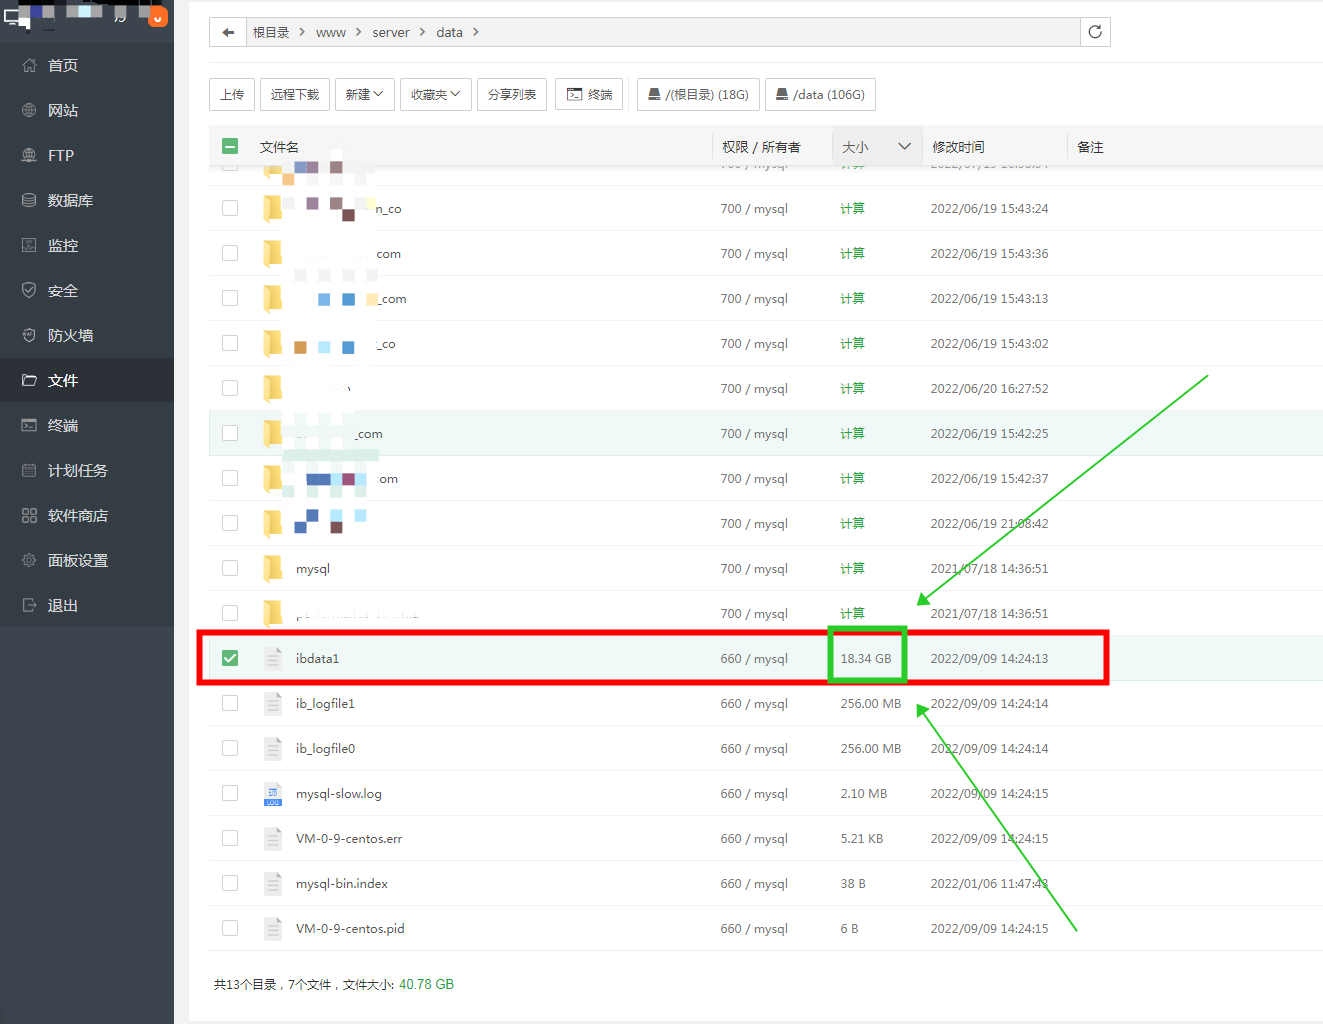Check the mysql-slow.log checkbox
The image size is (1323, 1024).
click(230, 793)
